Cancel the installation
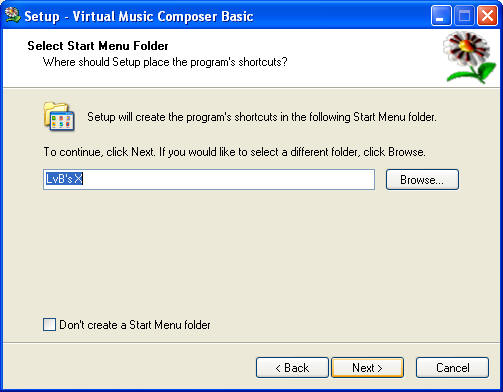 [x=452, y=368]
